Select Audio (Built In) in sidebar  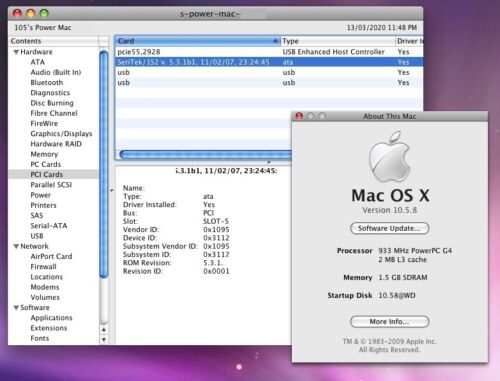[56, 72]
